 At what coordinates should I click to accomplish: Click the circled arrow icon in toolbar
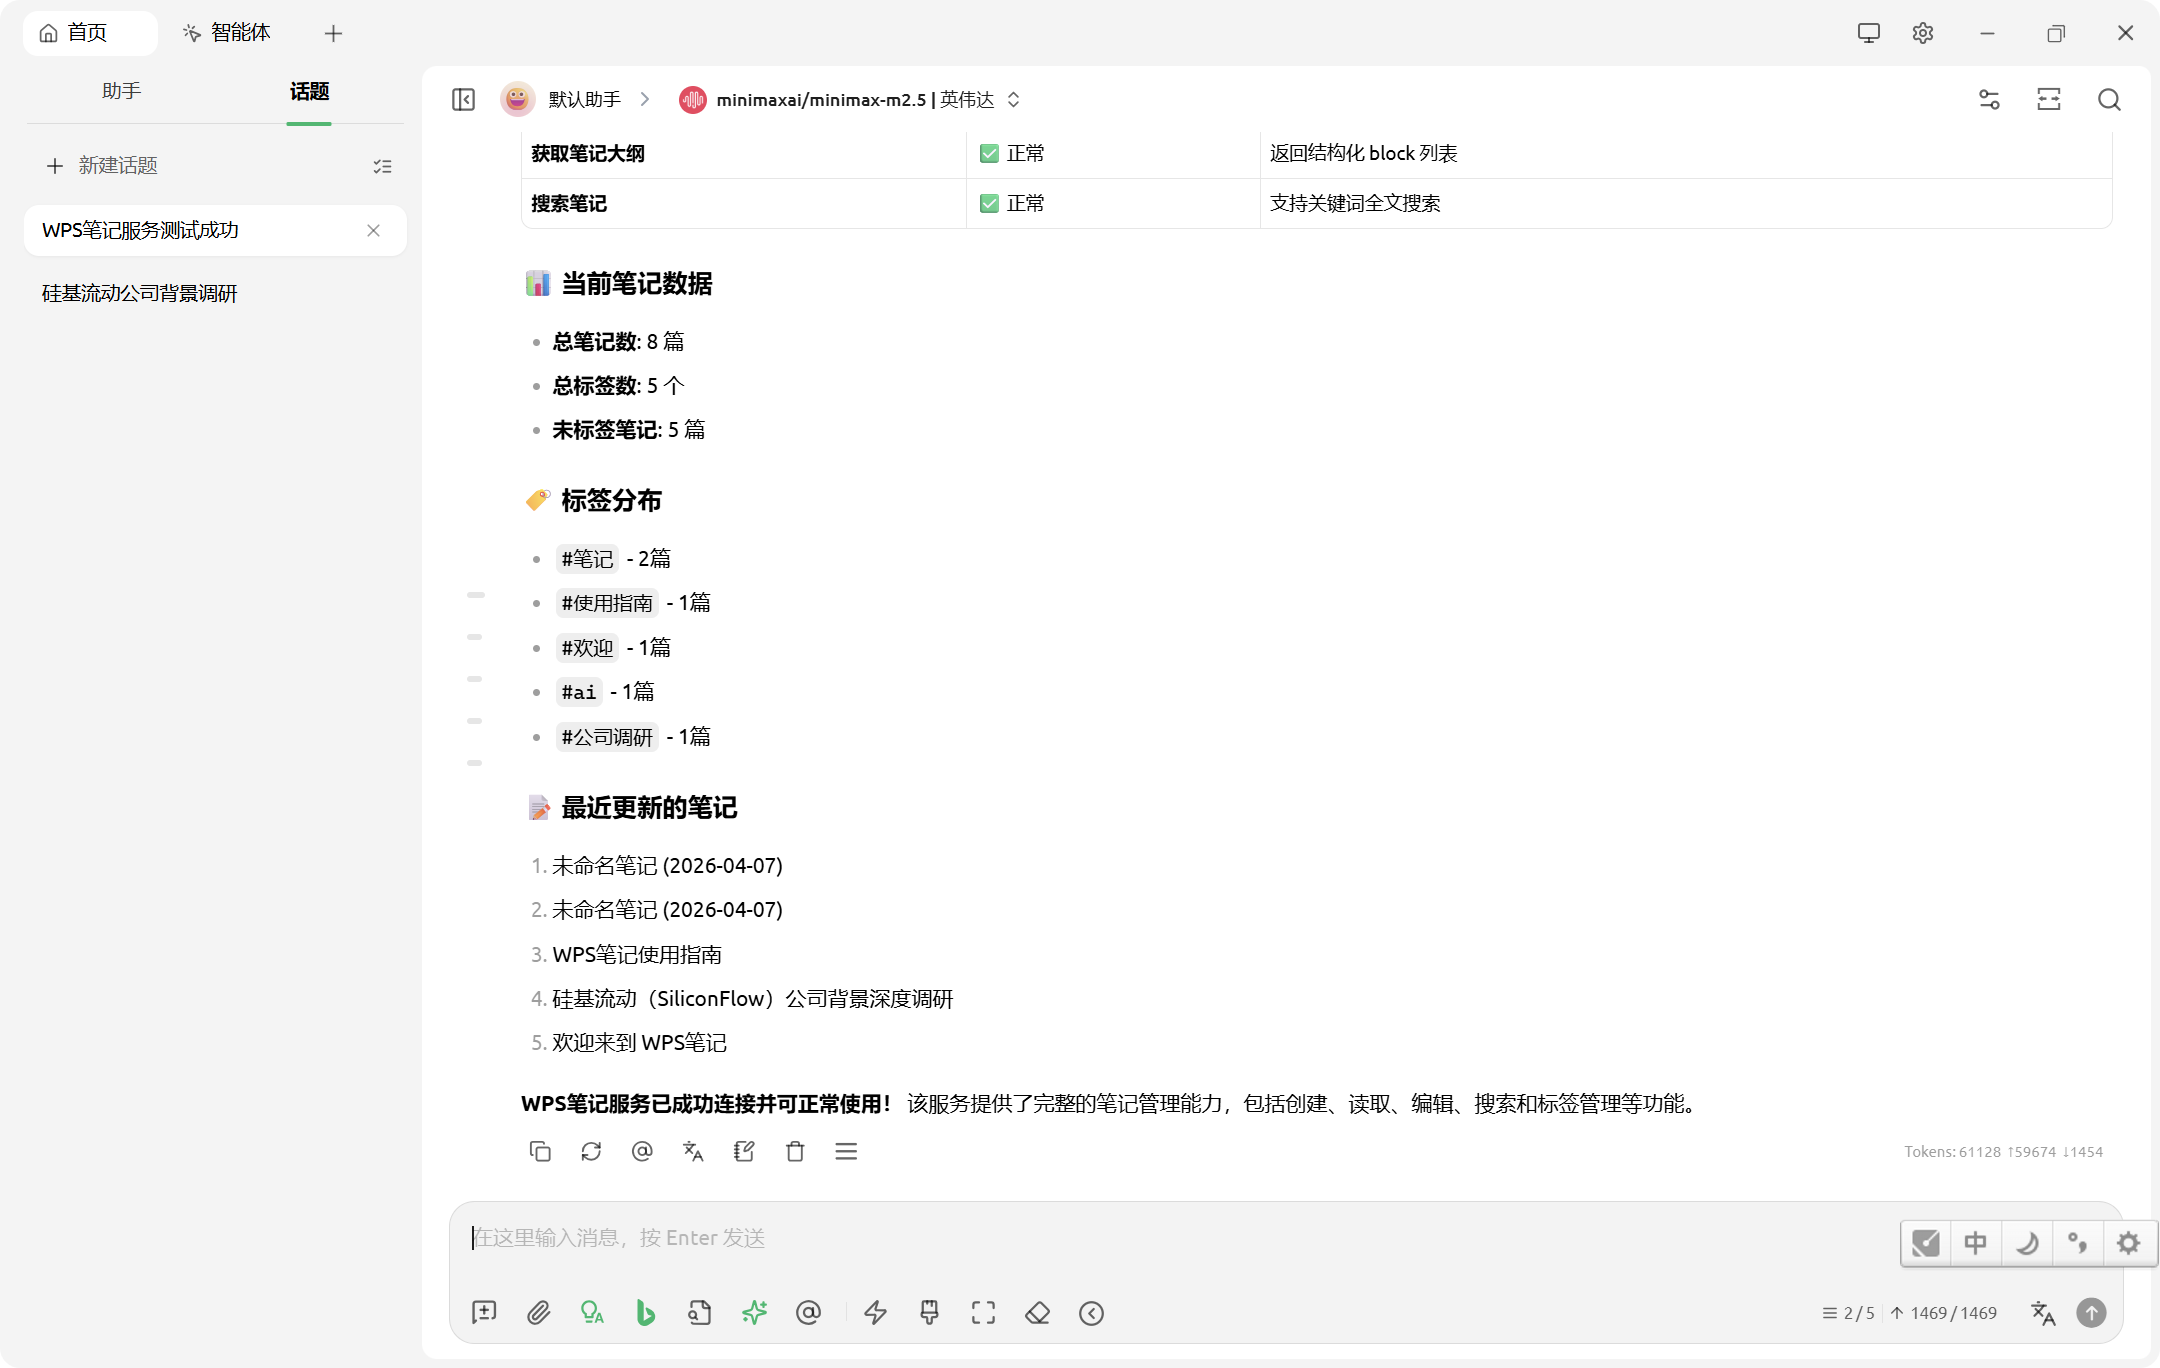tap(1092, 1312)
